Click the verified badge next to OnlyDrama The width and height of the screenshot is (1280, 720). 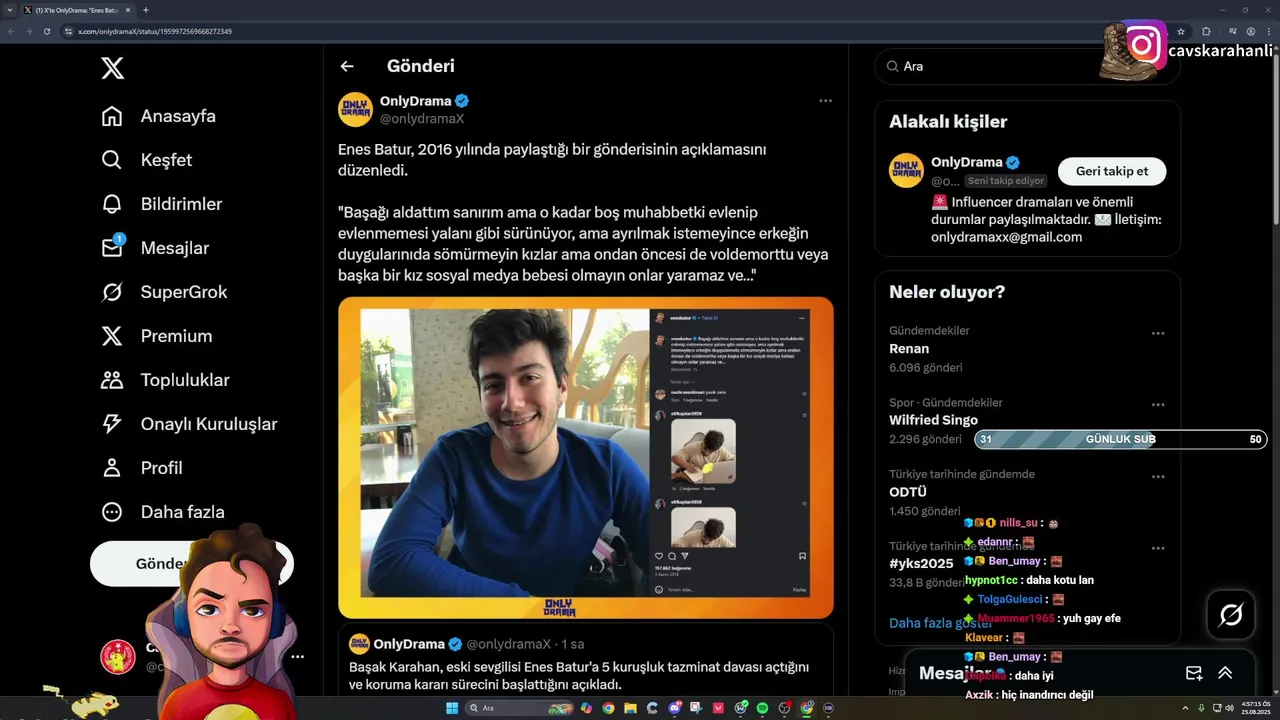(462, 101)
